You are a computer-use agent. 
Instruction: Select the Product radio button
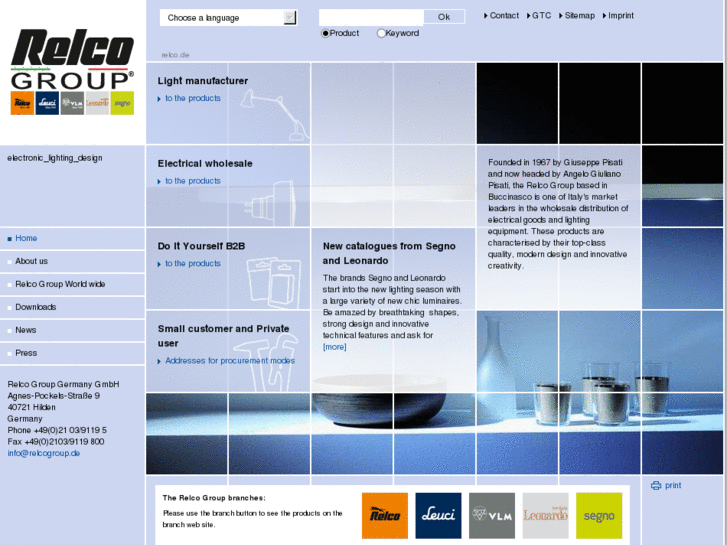coord(325,33)
